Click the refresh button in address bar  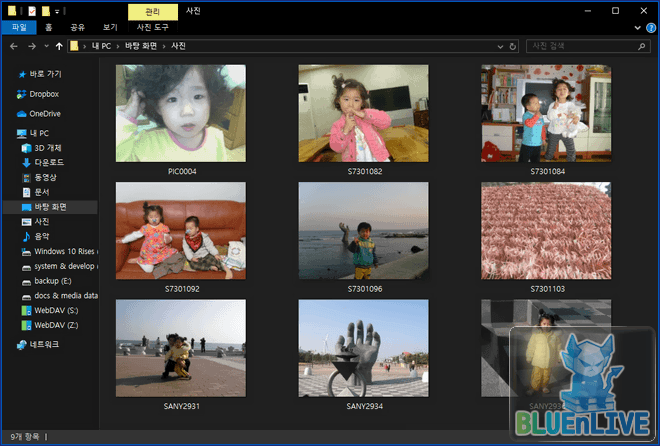[513, 46]
